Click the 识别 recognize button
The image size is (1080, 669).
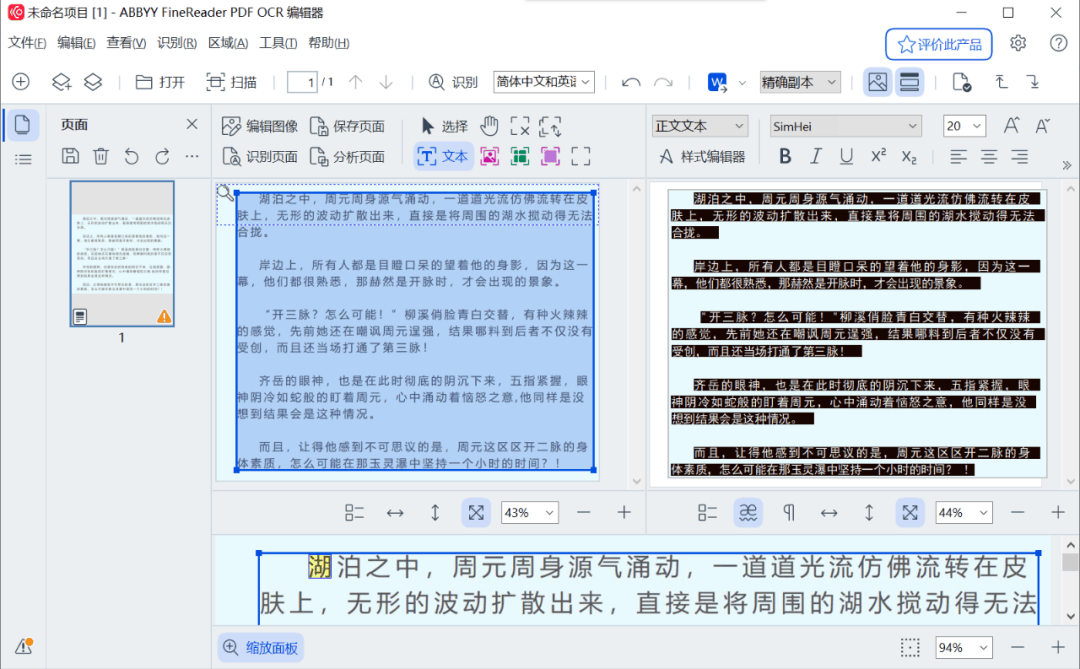(x=453, y=82)
